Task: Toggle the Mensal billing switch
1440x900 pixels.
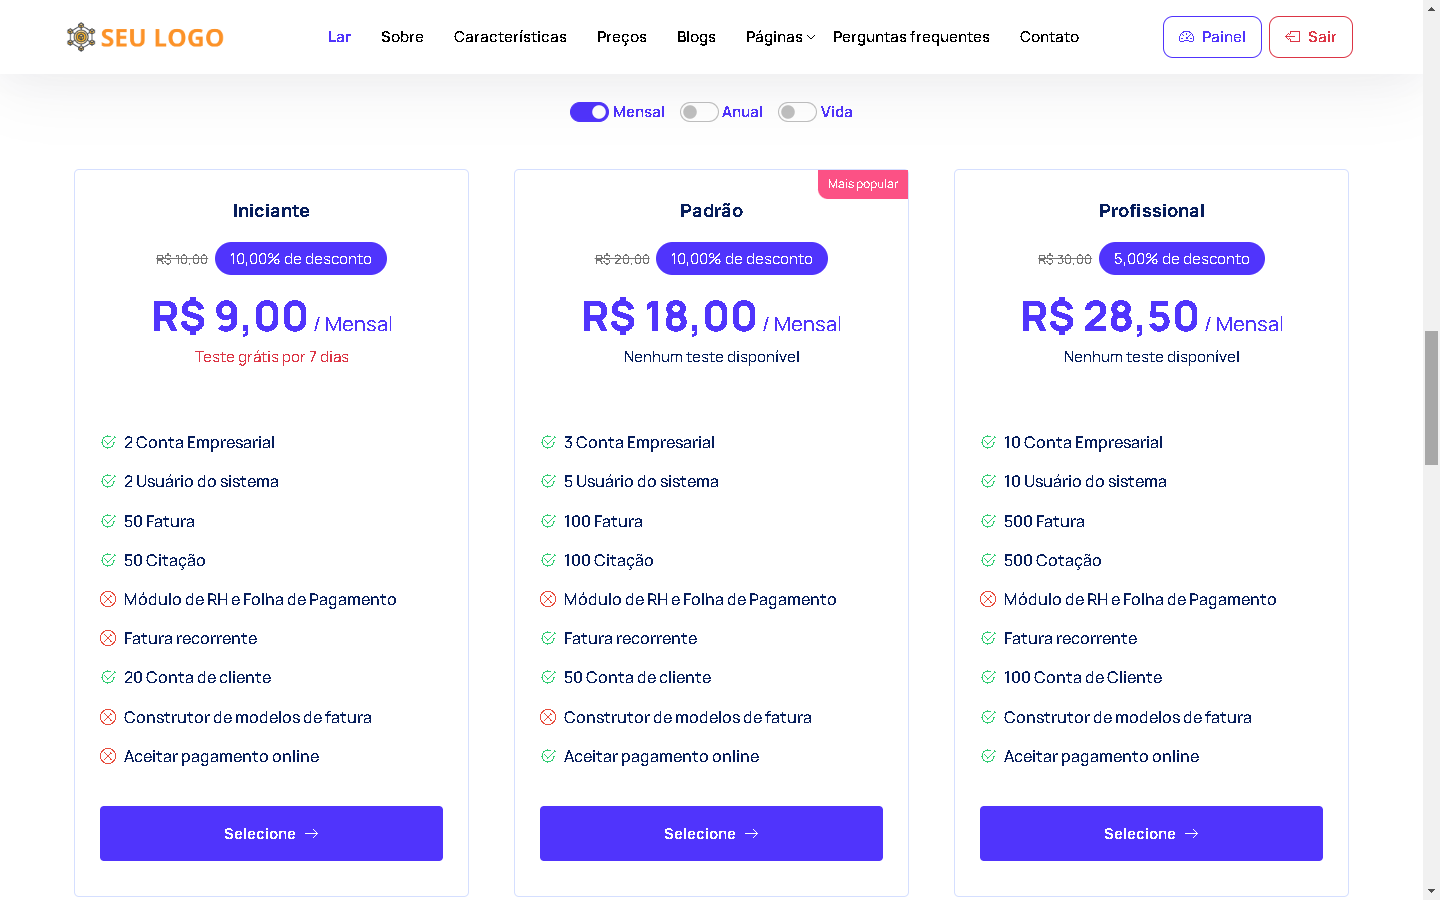Action: tap(589, 112)
